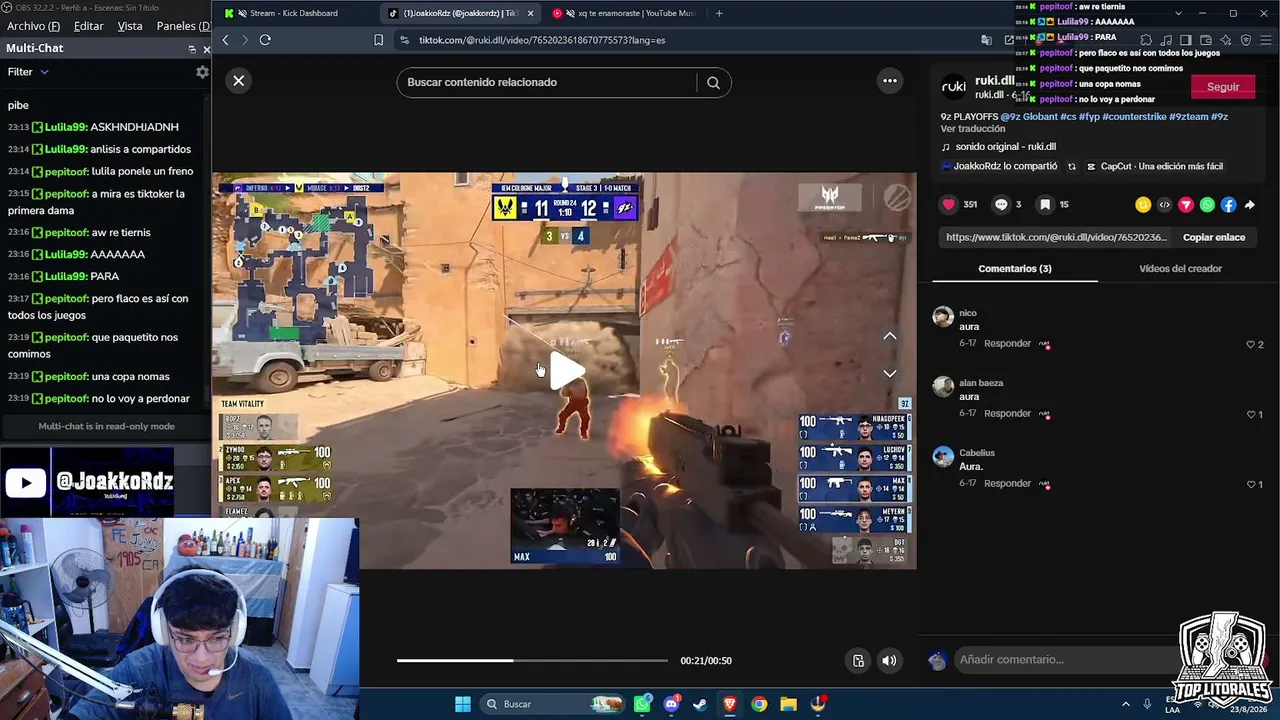Open Brave browser from the taskbar
Image resolution: width=1280 pixels, height=720 pixels.
[x=730, y=704]
